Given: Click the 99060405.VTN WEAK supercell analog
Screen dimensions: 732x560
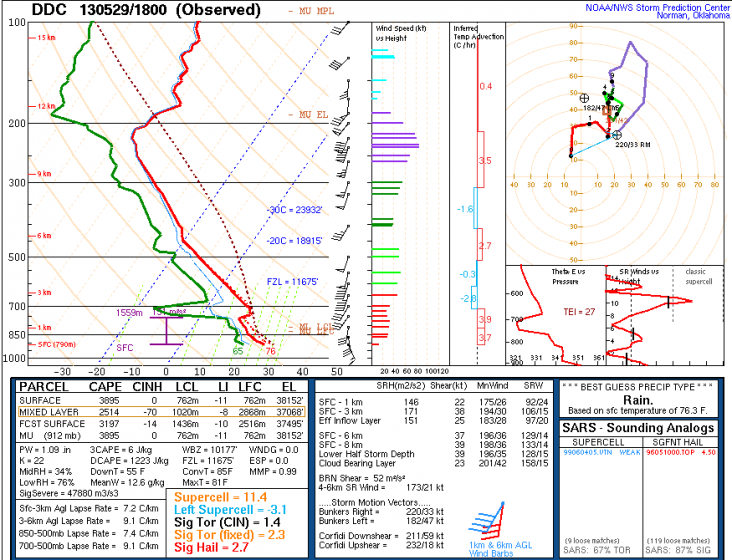Looking at the screenshot, I should tap(602, 453).
